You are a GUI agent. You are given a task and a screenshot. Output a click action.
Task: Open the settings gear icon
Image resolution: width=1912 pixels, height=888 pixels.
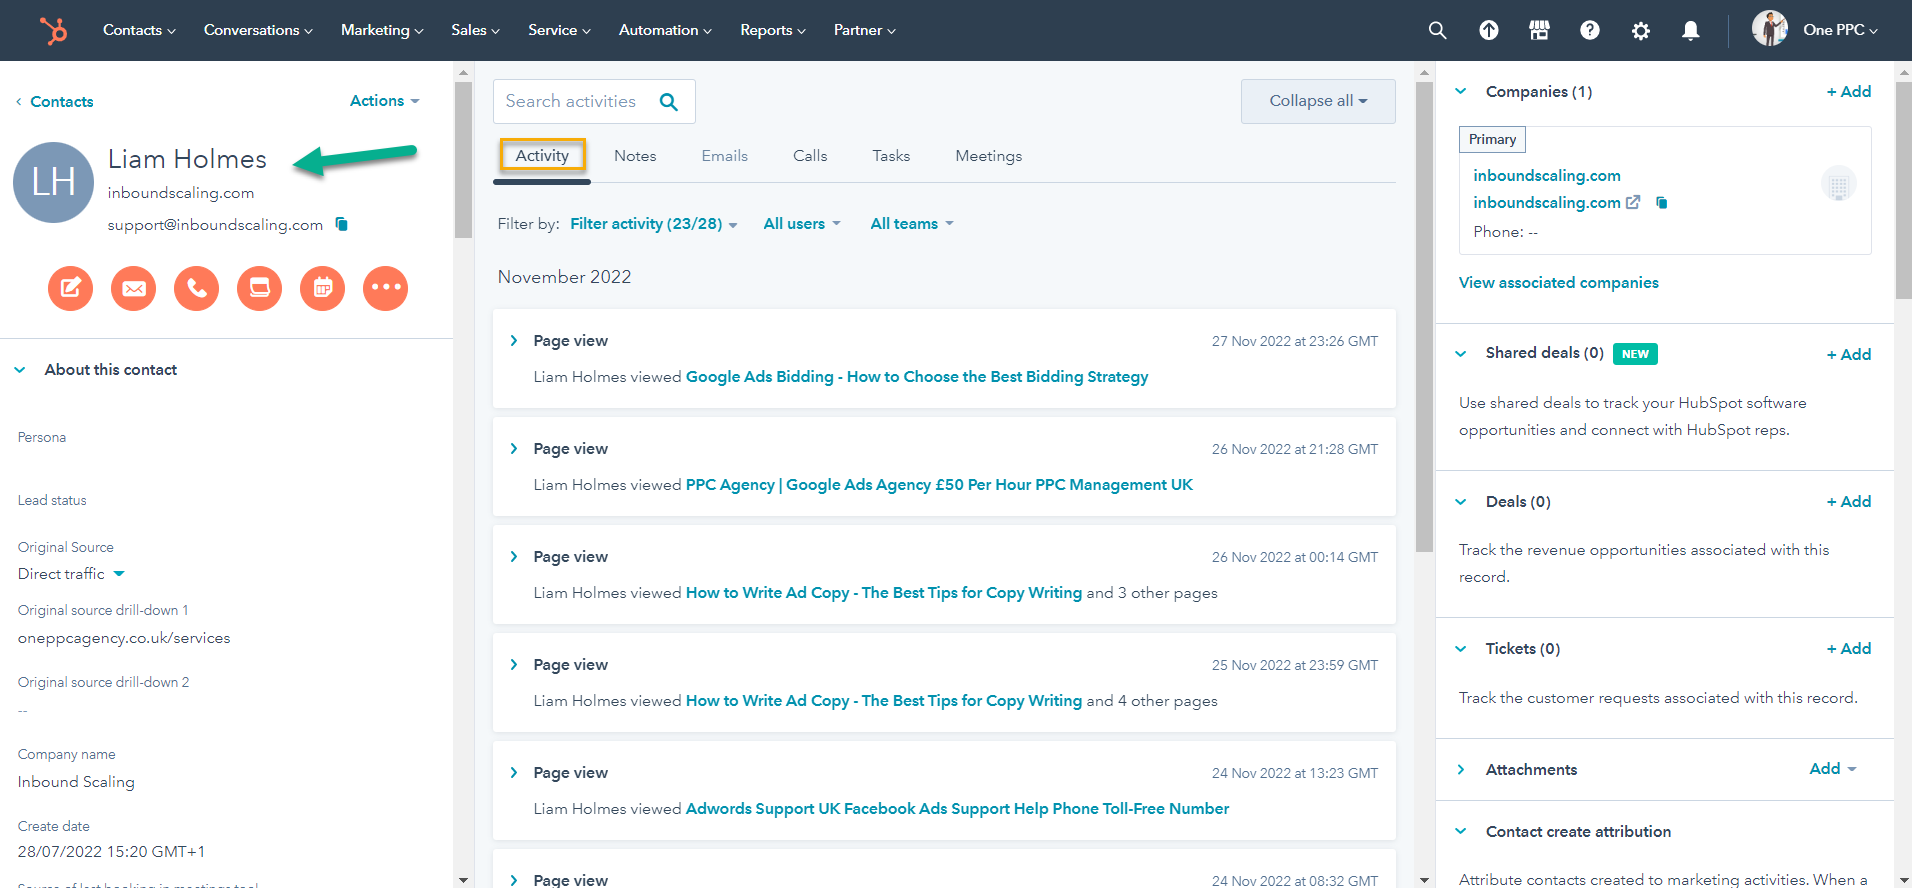pyautogui.click(x=1641, y=30)
